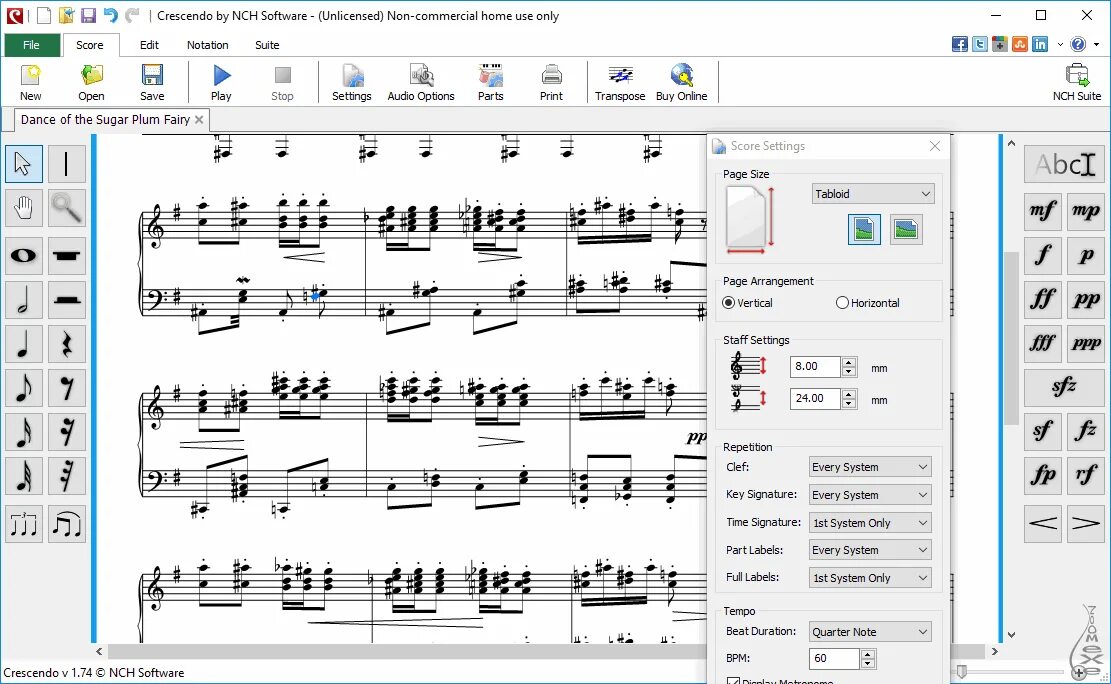Select the beamed notes slur tool
Image resolution: width=1111 pixels, height=684 pixels.
(x=67, y=525)
